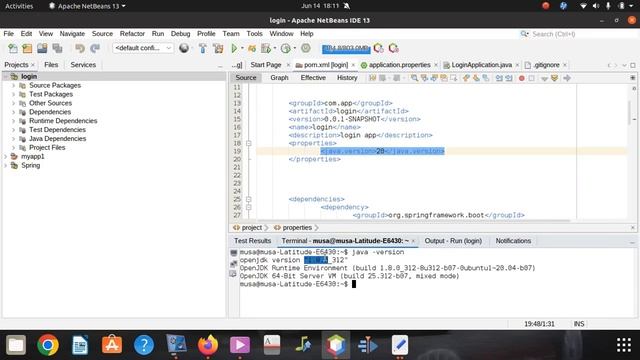Viewport: 640px width, 360px height.
Task: Build the project with hammer icon
Action: [x=202, y=49]
